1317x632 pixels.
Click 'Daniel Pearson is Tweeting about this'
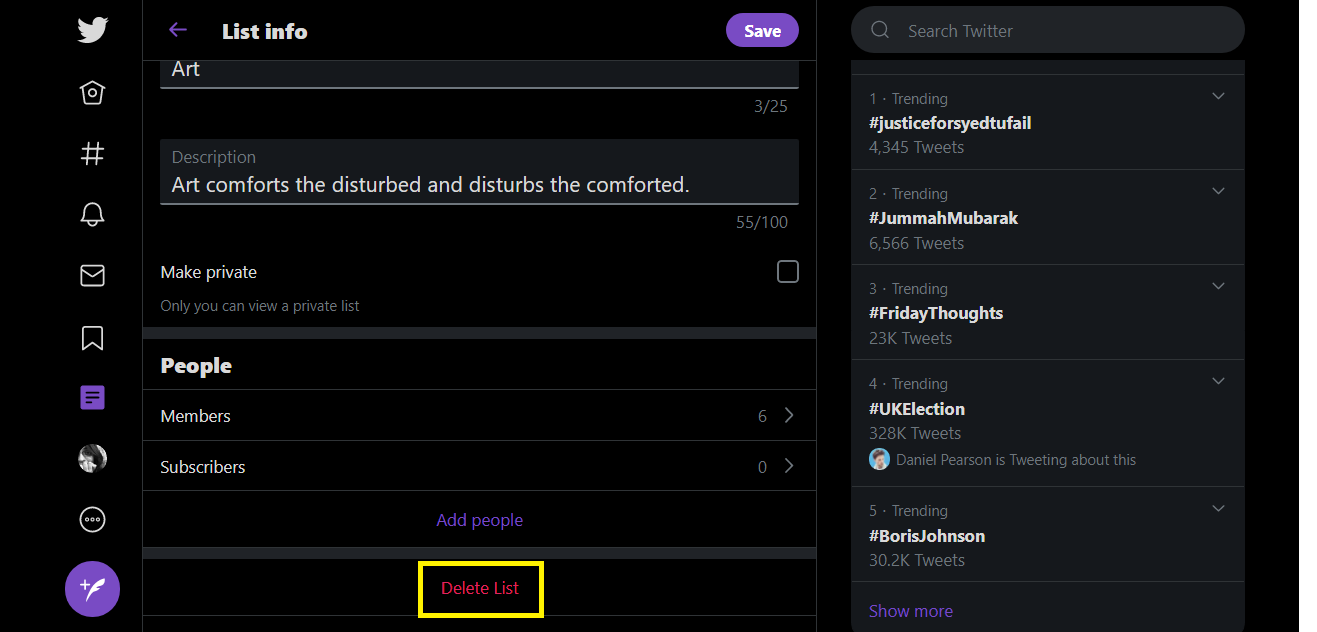[x=1016, y=460]
